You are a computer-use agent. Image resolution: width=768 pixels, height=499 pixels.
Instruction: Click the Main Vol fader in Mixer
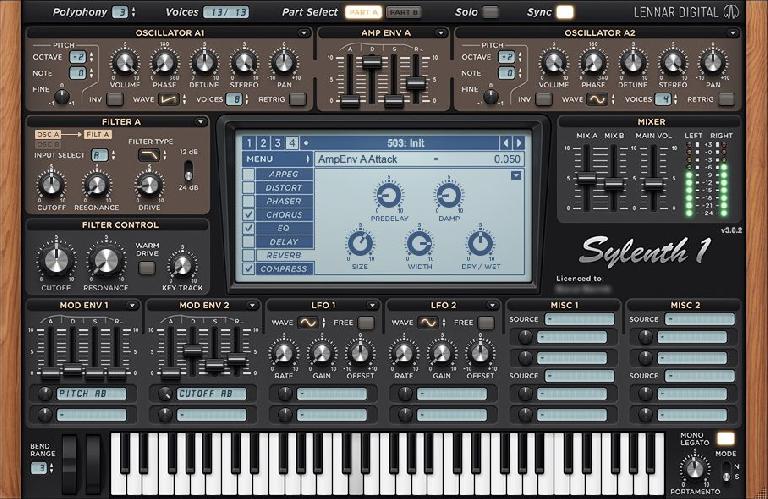[653, 184]
